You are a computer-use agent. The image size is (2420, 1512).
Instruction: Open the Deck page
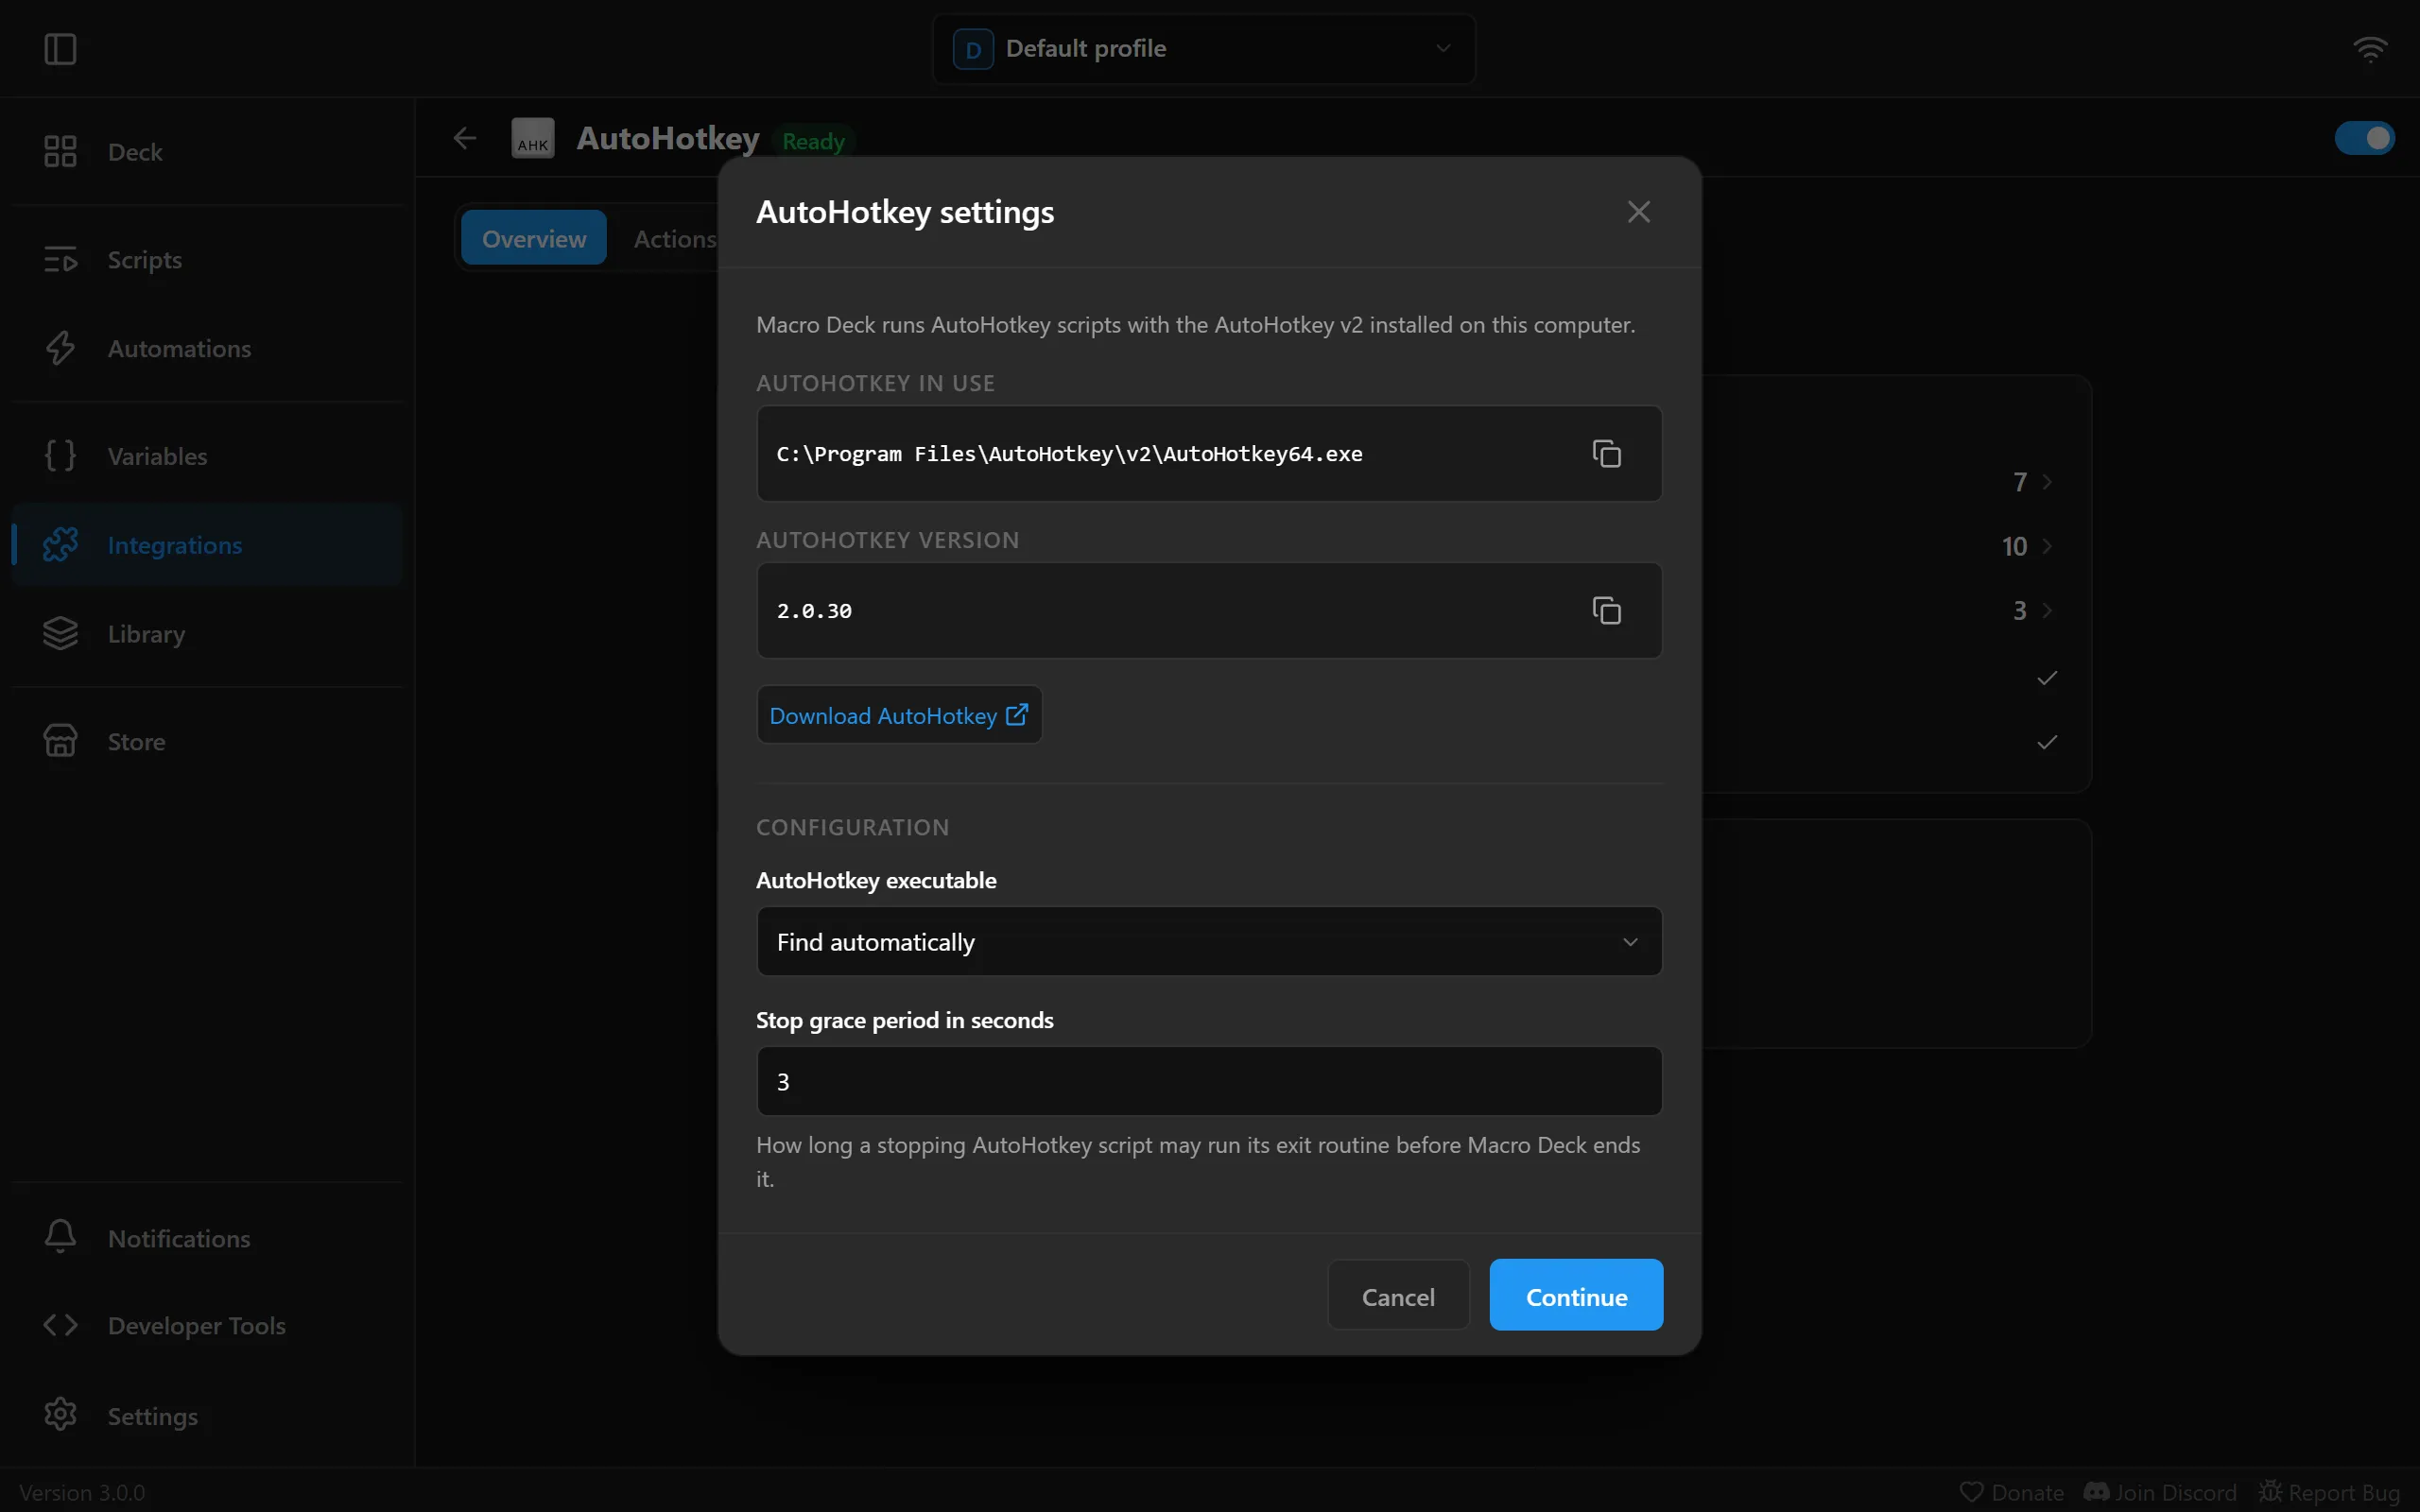pos(207,152)
